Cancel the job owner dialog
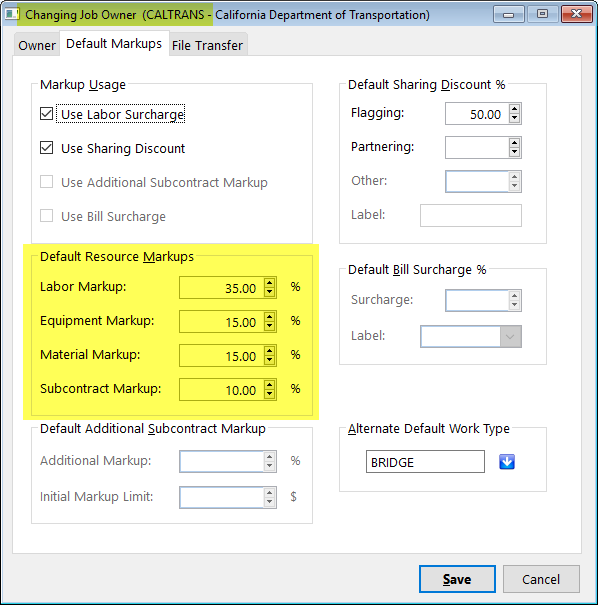This screenshot has width=598, height=605. pyautogui.click(x=541, y=579)
